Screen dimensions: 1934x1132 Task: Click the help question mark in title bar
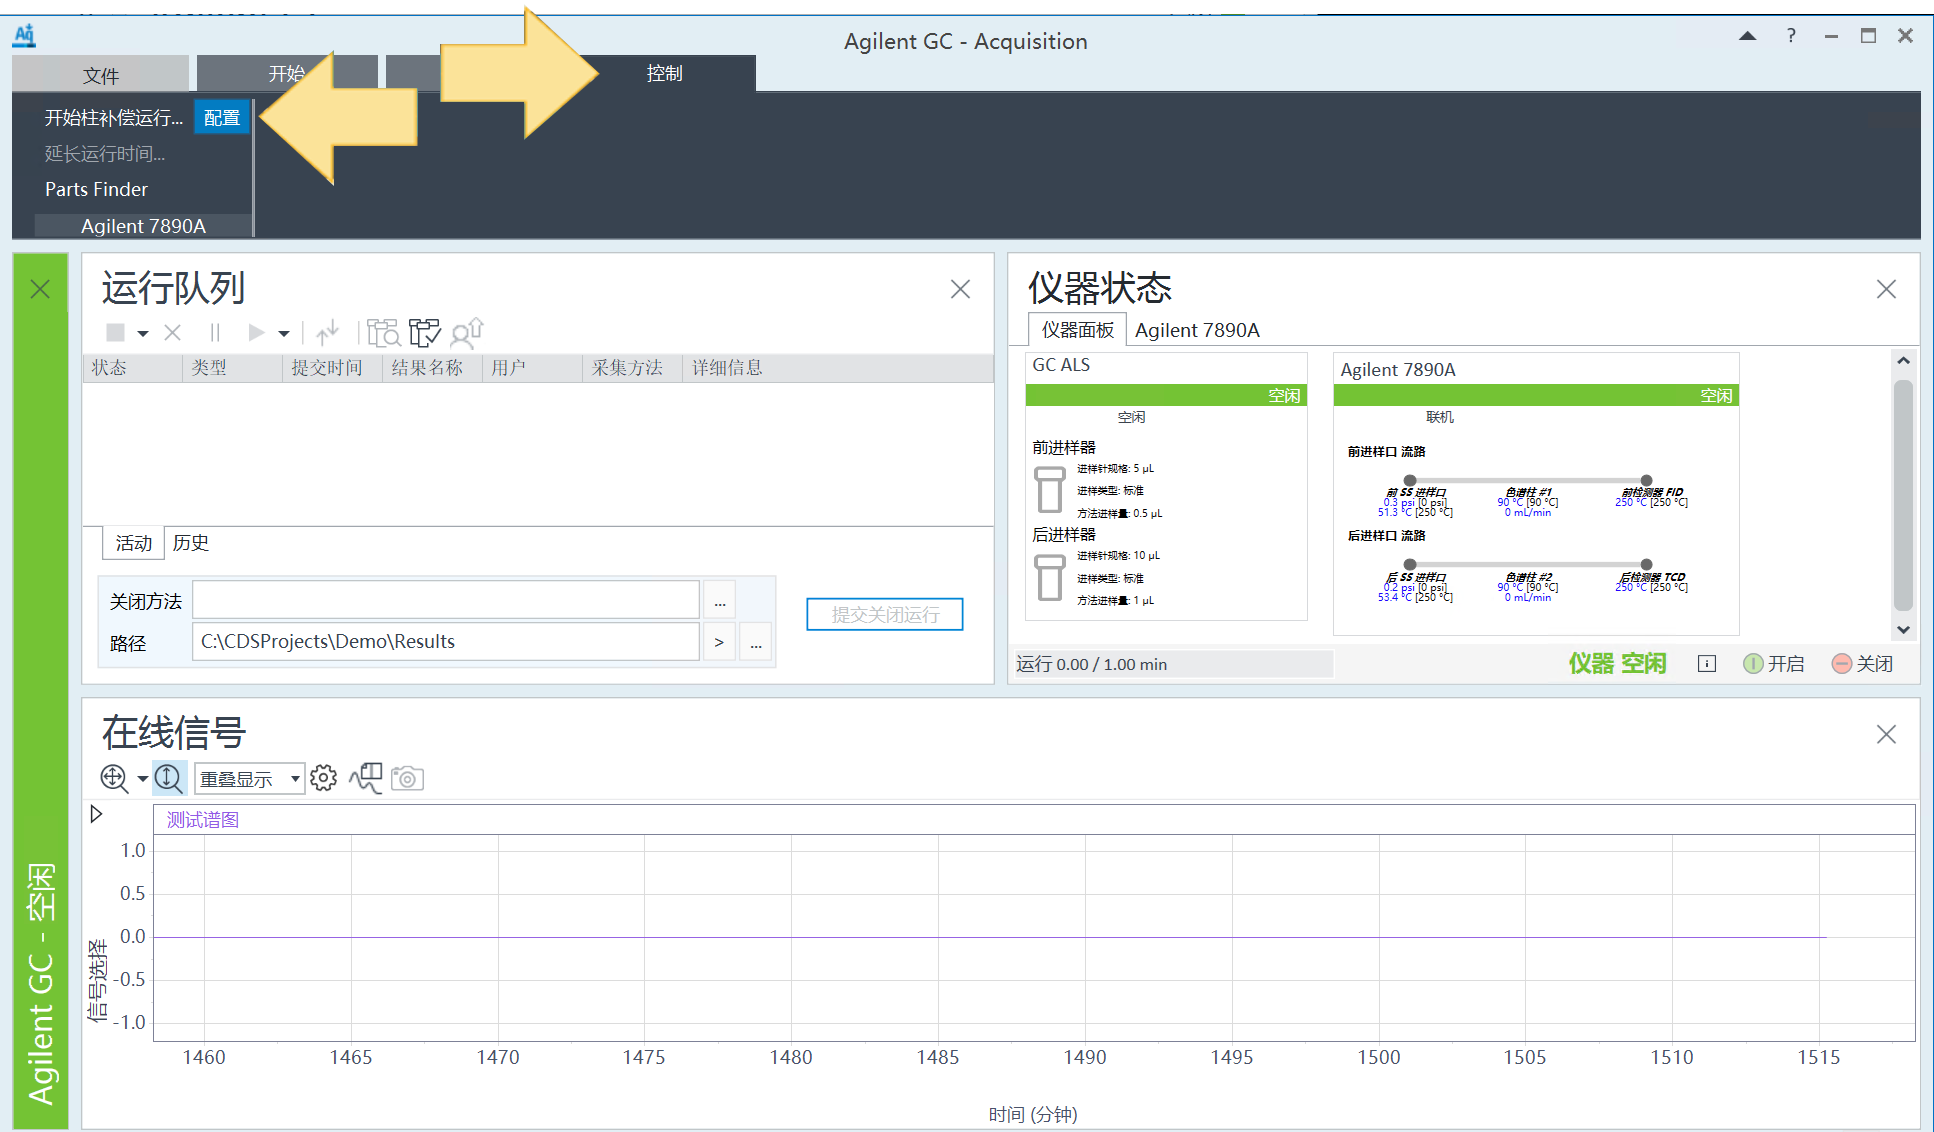pyautogui.click(x=1791, y=36)
